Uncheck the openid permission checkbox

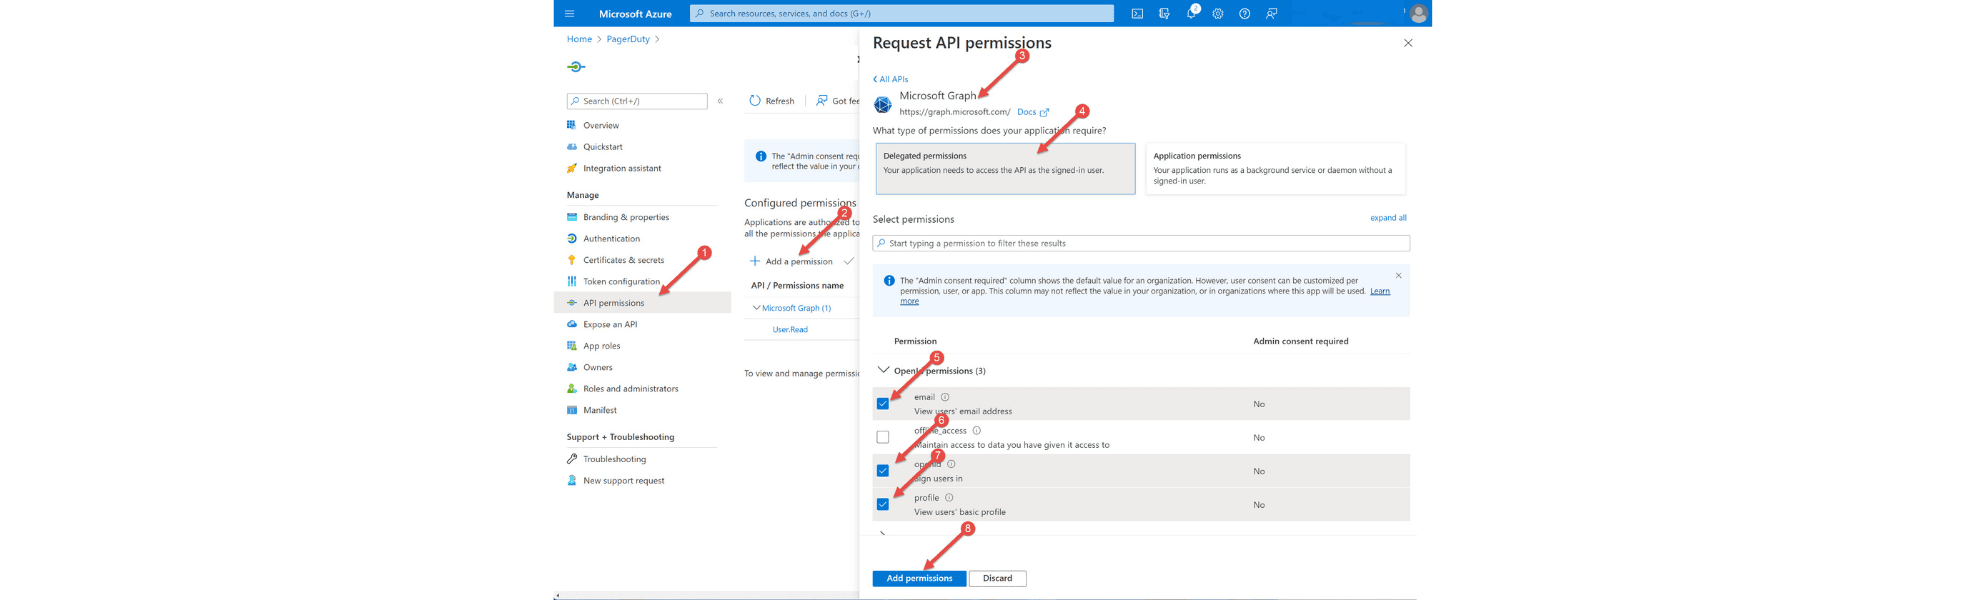(883, 471)
